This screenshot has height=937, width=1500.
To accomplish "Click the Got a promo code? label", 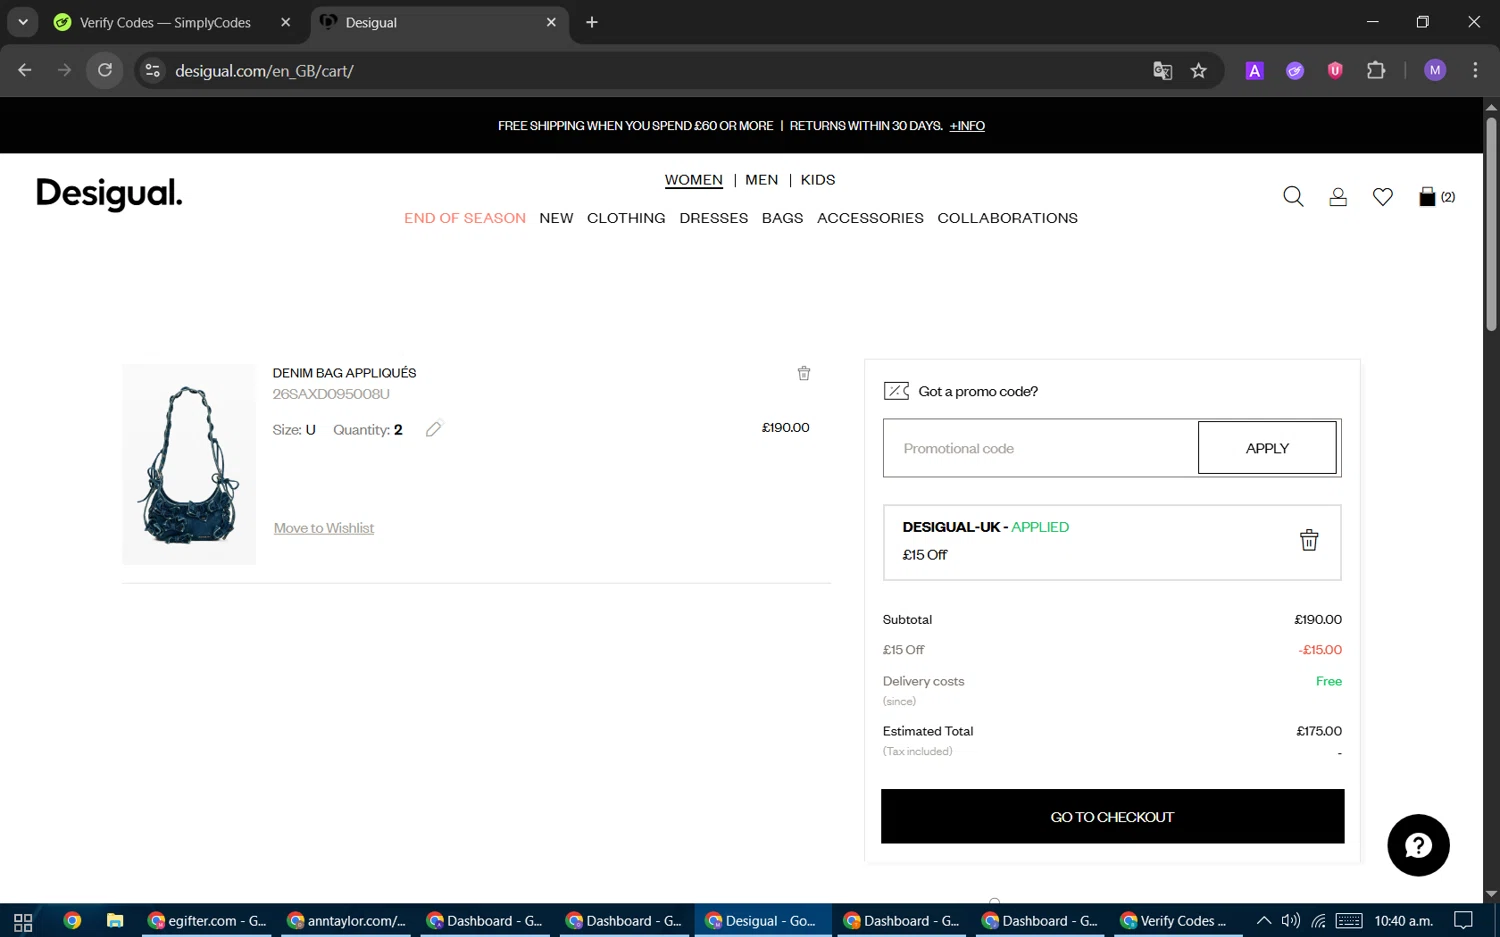I will pyautogui.click(x=978, y=391).
